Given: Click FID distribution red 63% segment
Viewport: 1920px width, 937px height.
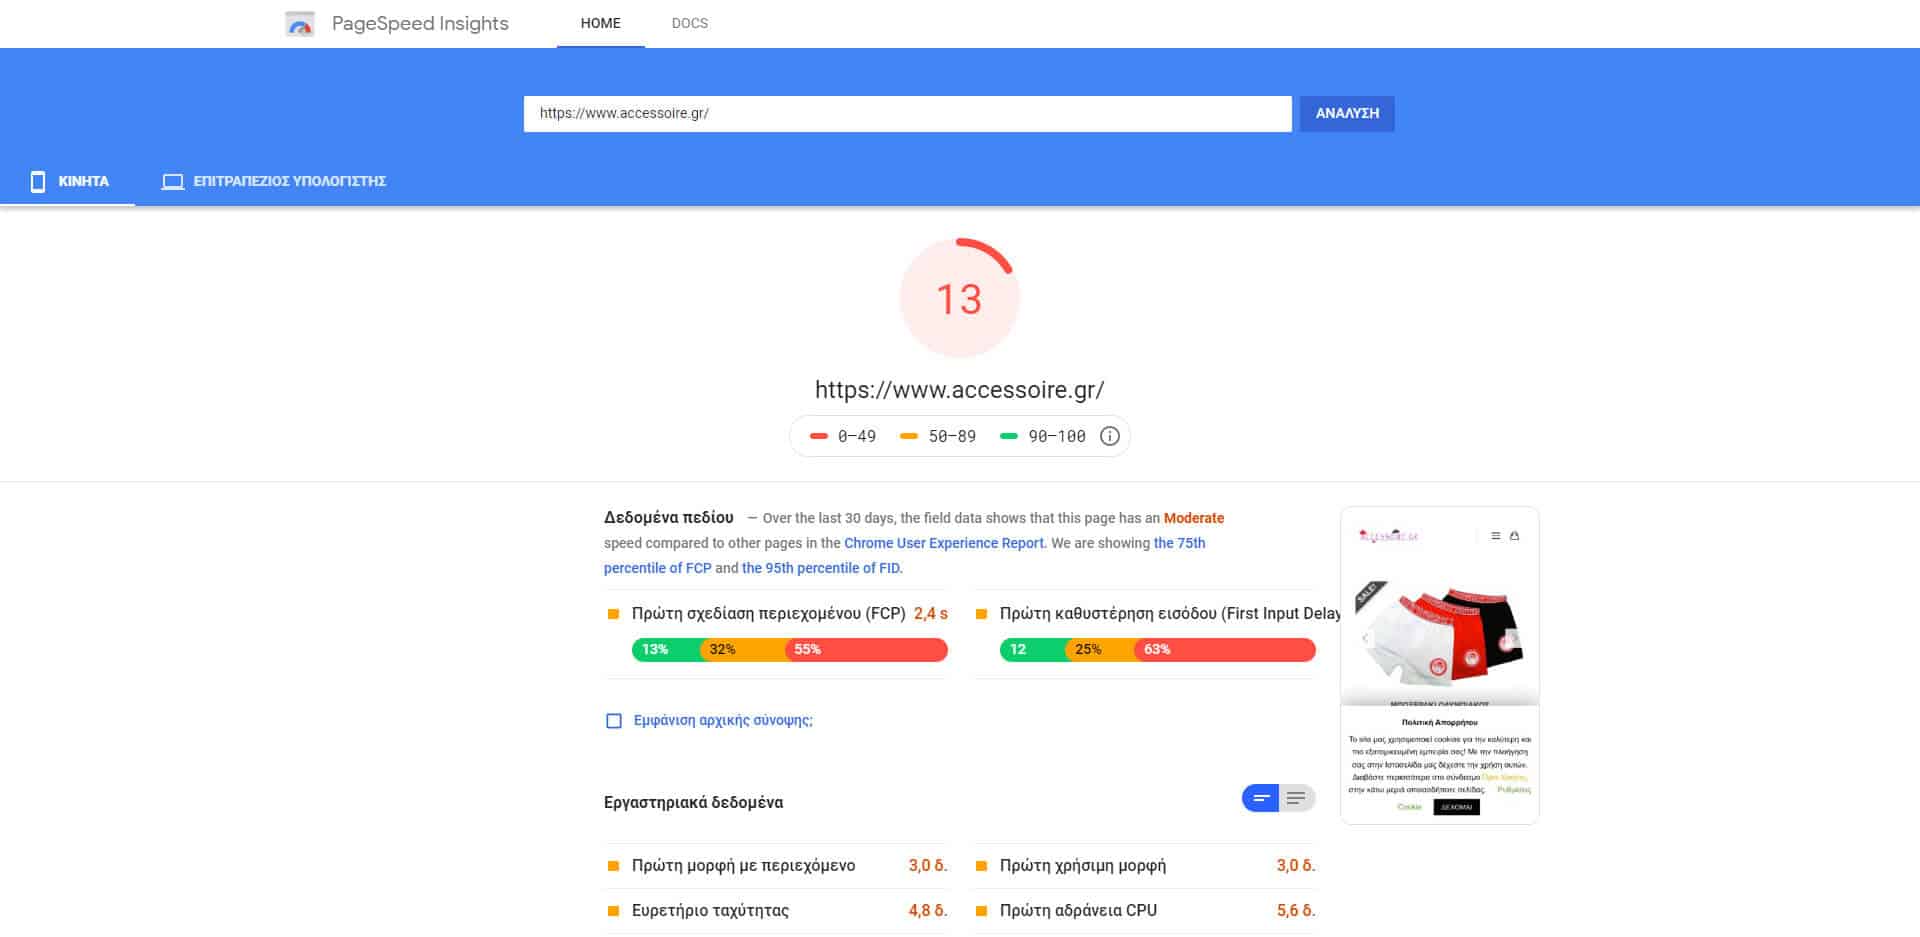Looking at the screenshot, I should tap(1225, 650).
